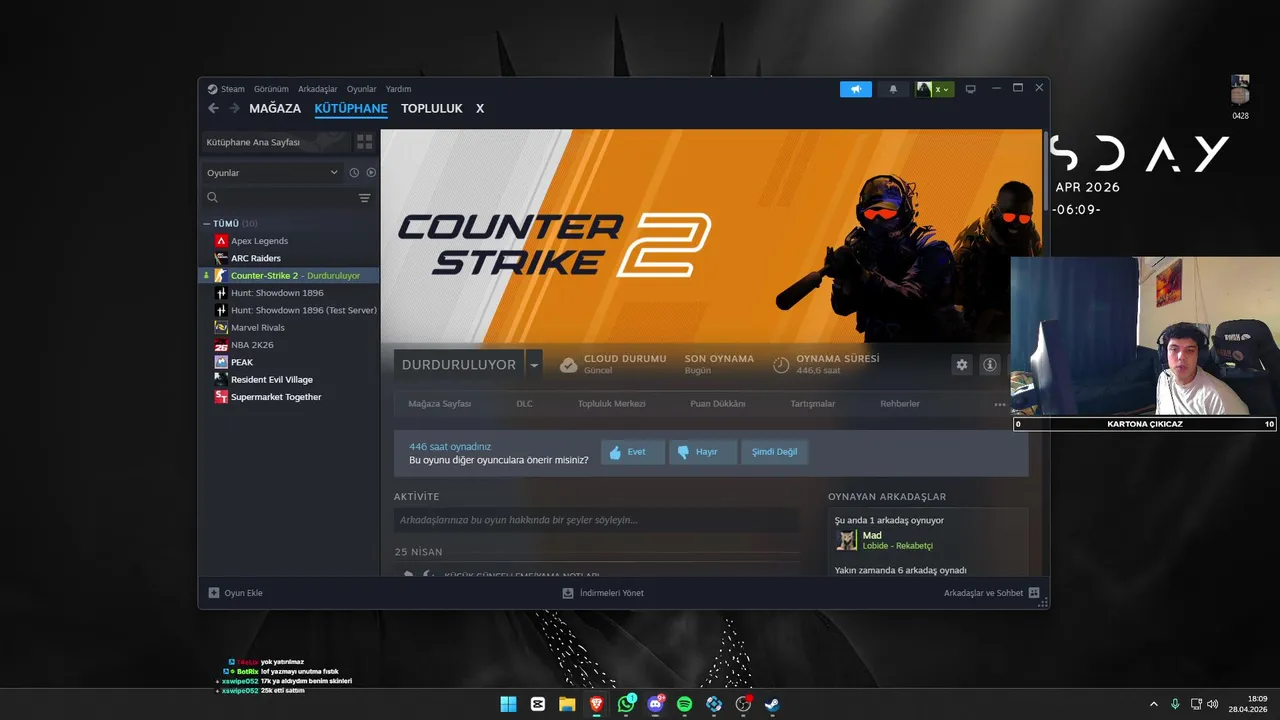Open Steam notifications bell
Image resolution: width=1280 pixels, height=720 pixels.
click(x=893, y=89)
